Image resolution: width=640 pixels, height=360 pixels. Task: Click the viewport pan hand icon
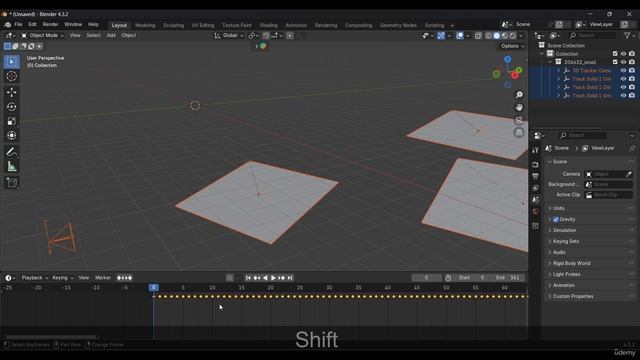519,107
